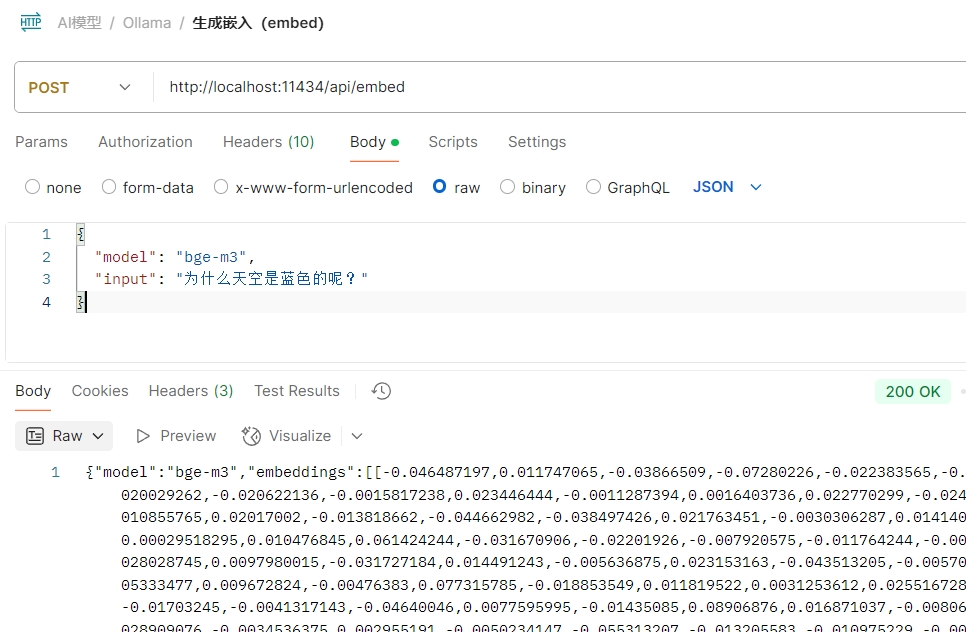966x632 pixels.
Task: Click the HTTP request icon in the breadcrumb
Action: point(30,21)
